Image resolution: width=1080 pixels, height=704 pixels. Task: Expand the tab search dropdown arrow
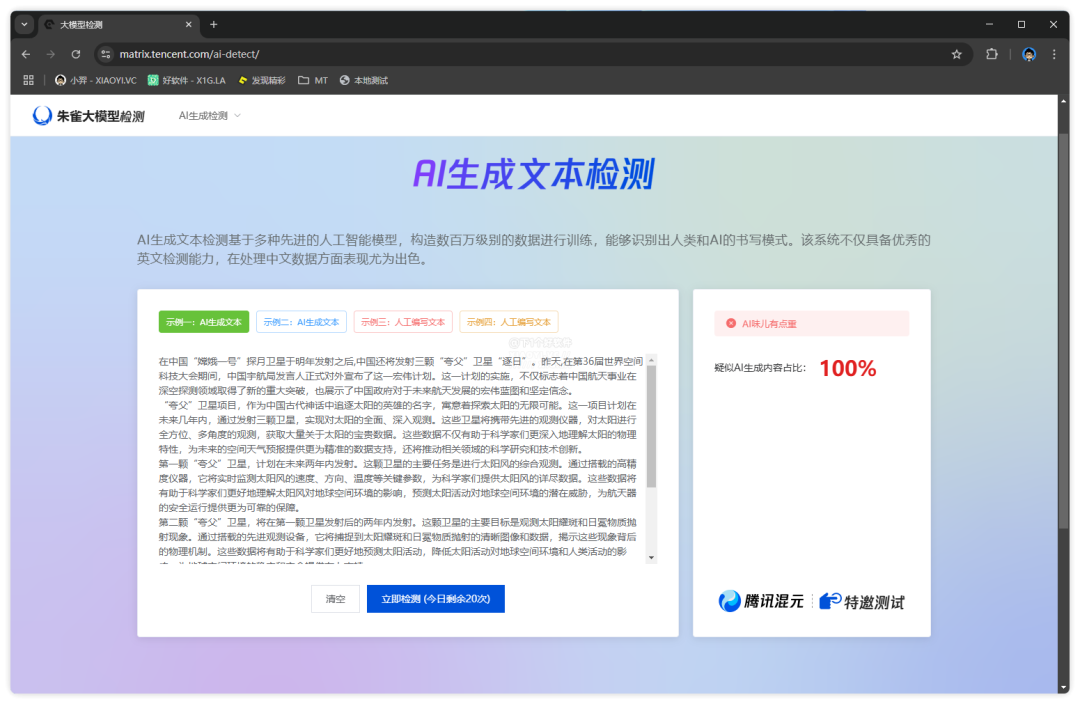[x=25, y=24]
